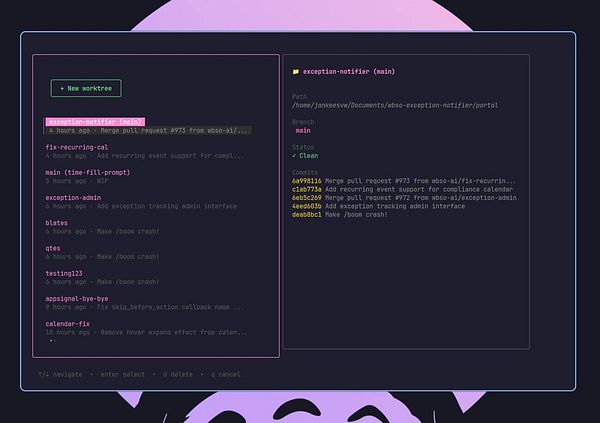
Task: Click the 'Add recurring event support for compl...' subtitle
Action: point(144,156)
